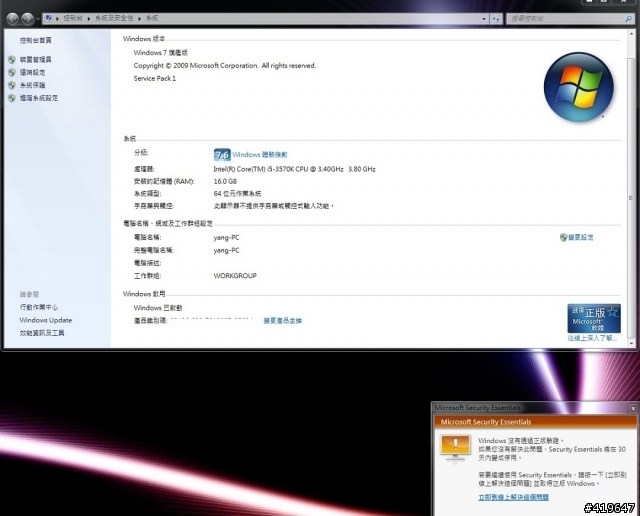Click the shield icon beside 遠端設定
The width and height of the screenshot is (640, 516).
[12, 72]
